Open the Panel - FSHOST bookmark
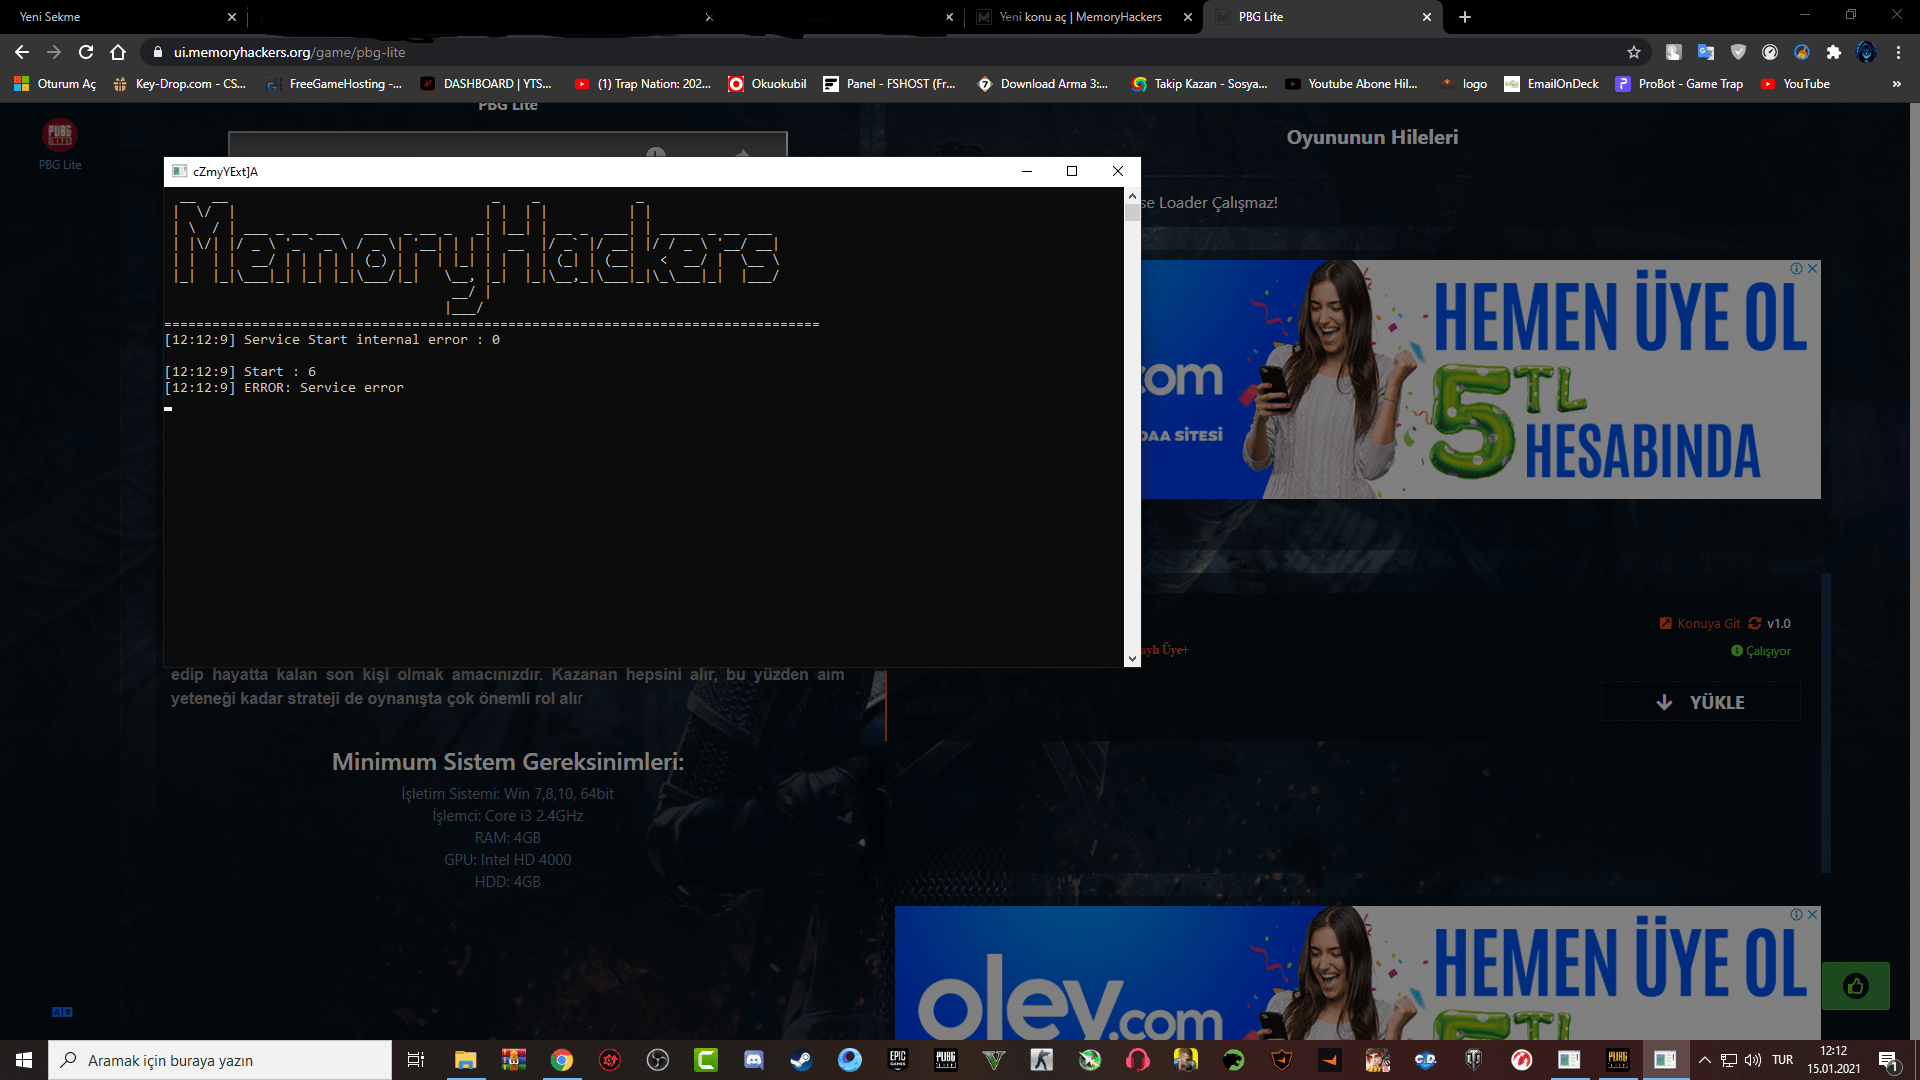Viewport: 1920px width, 1080px height. 889,84
